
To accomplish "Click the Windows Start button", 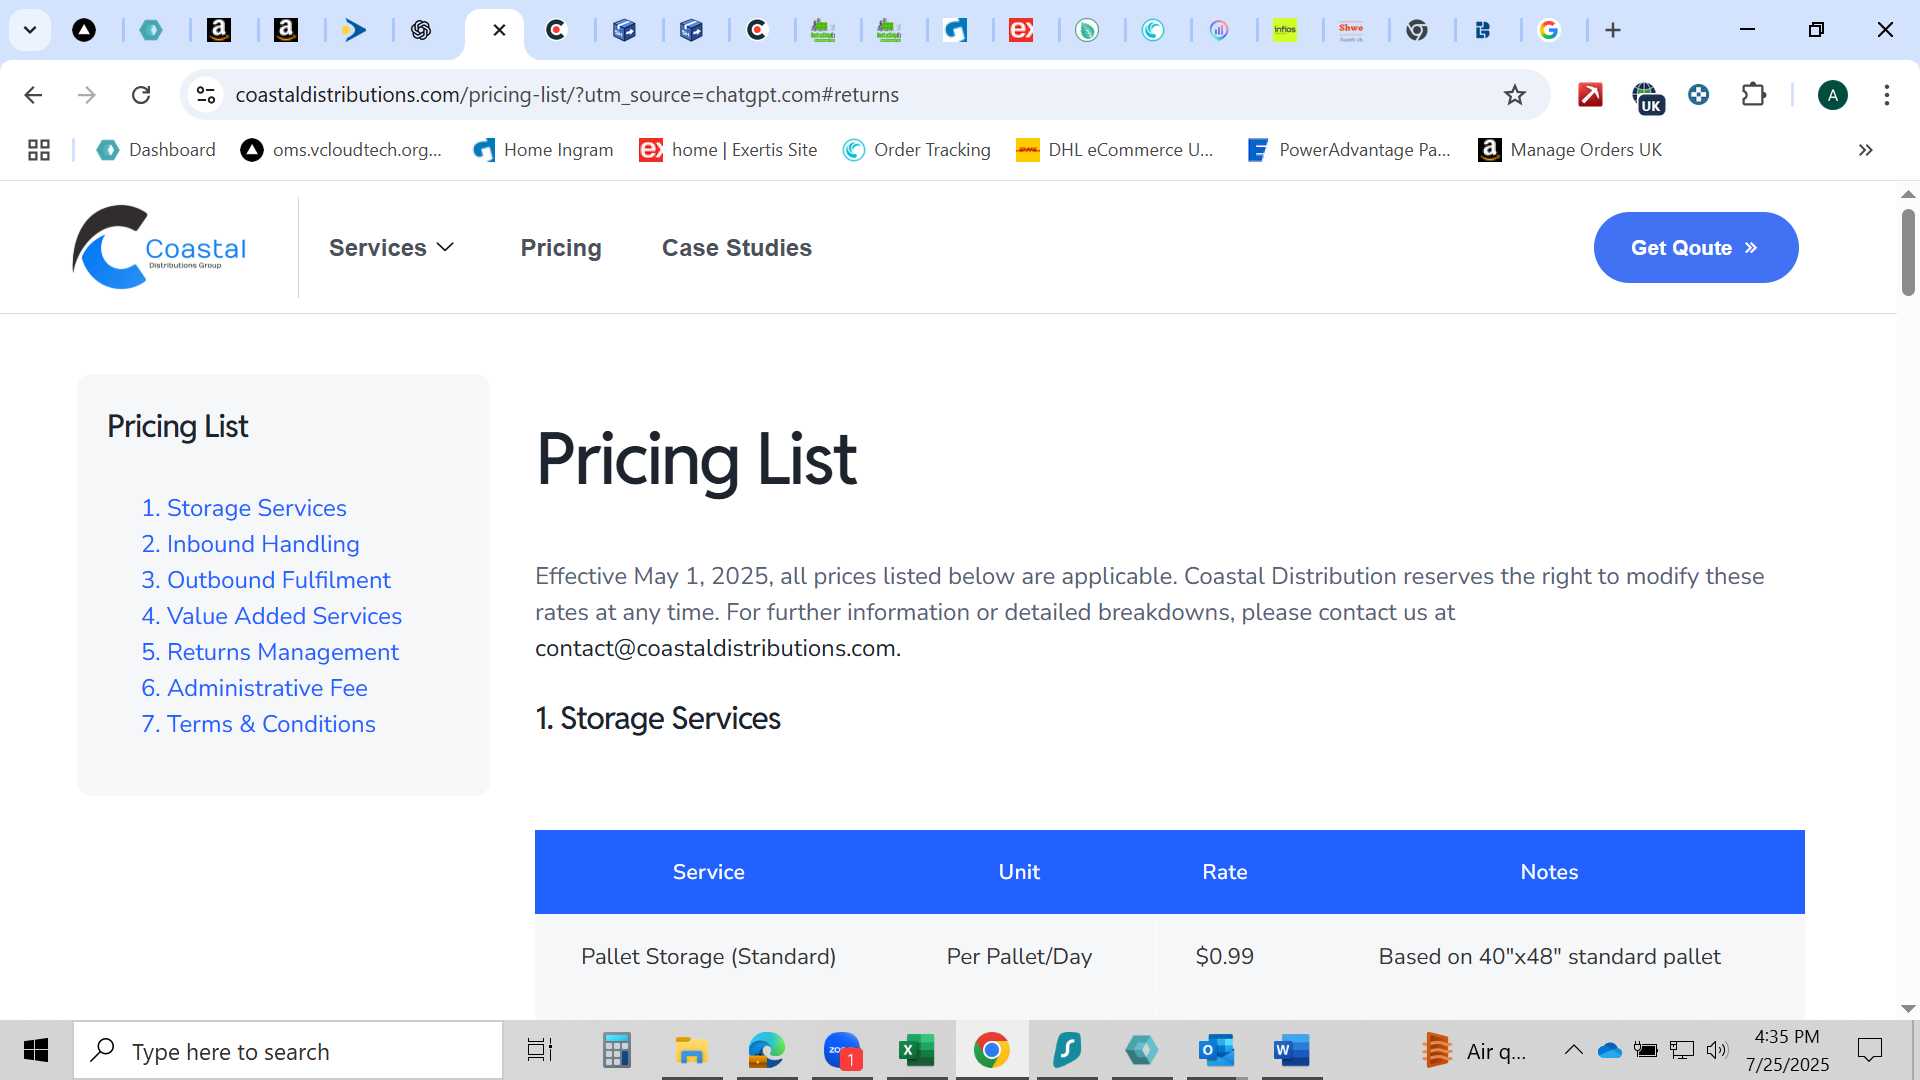I will pyautogui.click(x=36, y=1051).
